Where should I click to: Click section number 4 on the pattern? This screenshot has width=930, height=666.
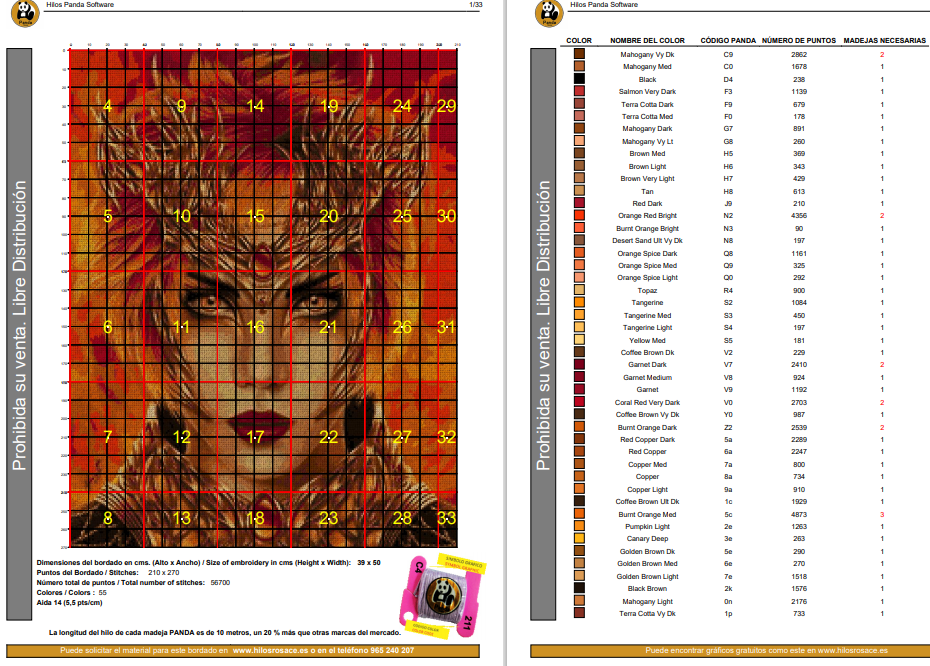coord(107,106)
